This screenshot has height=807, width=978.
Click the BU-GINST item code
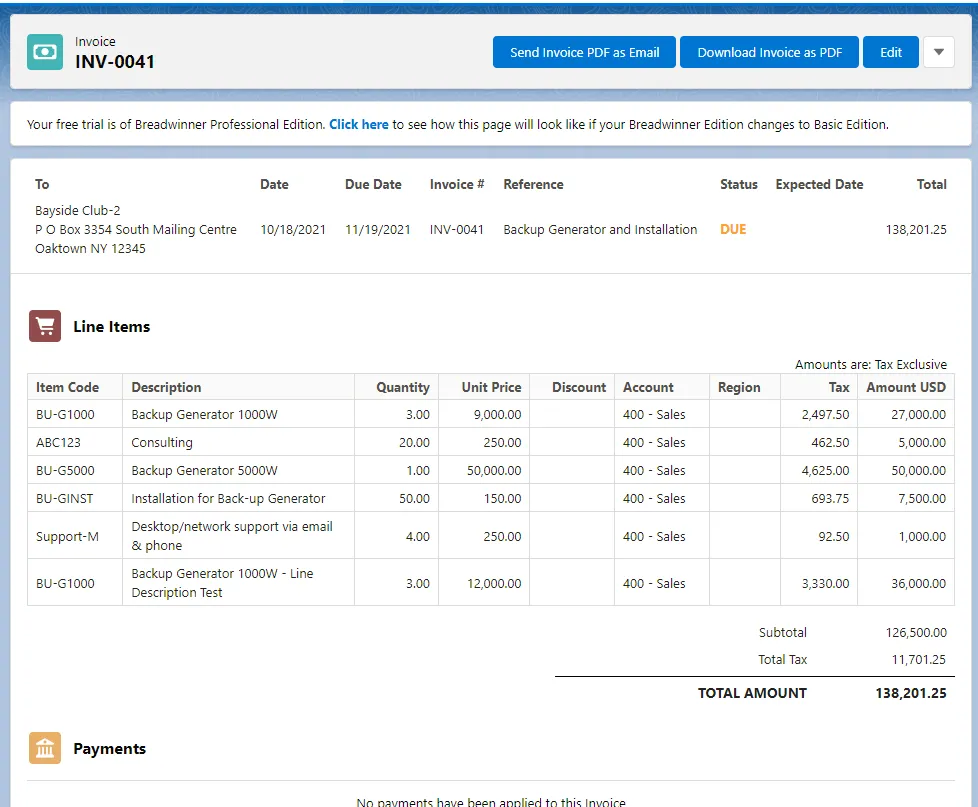coord(64,499)
